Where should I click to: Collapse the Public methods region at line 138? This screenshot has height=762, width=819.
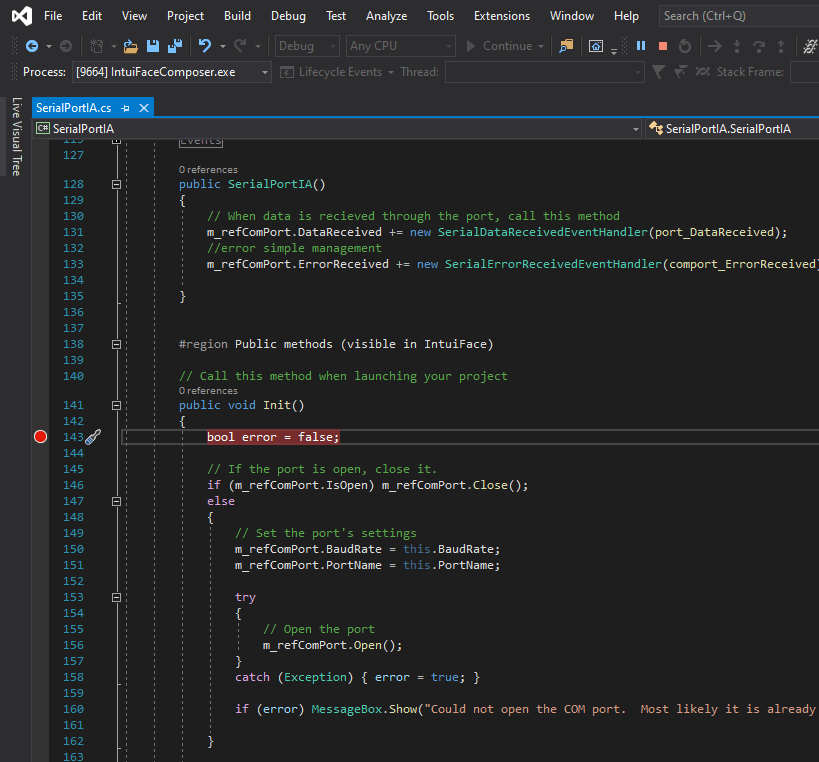coord(116,344)
